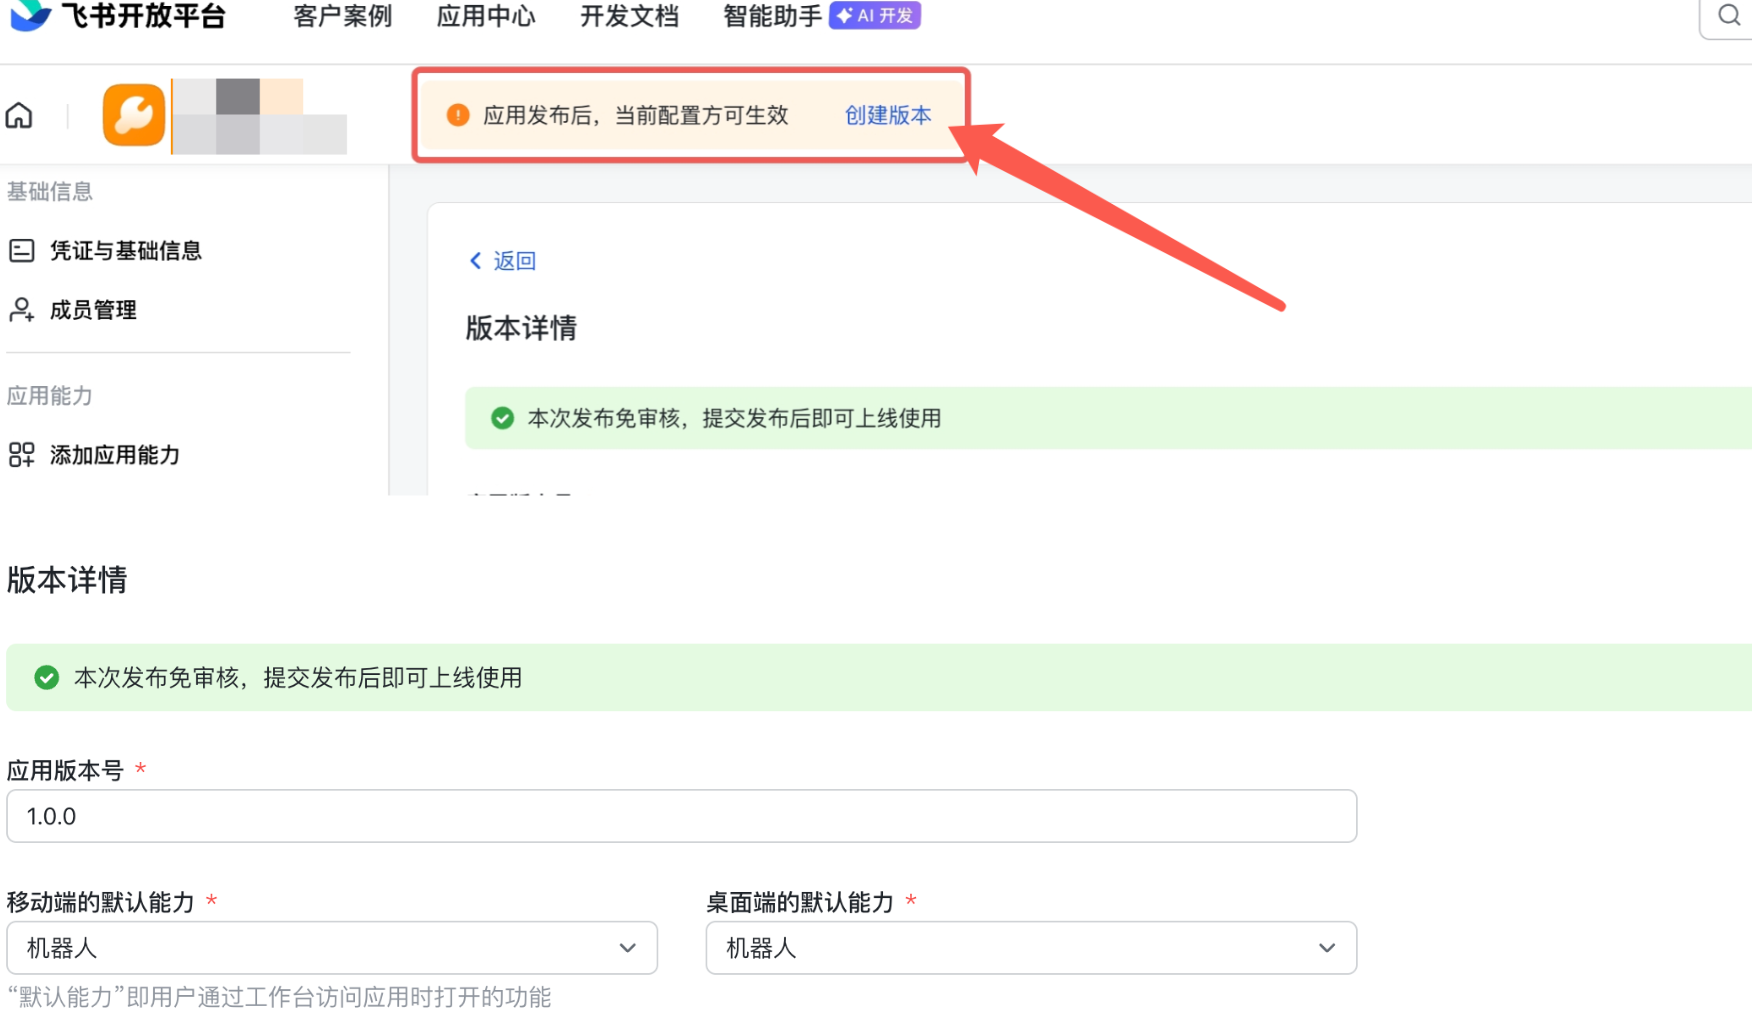Select 凭证与基础信息 in the sidebar
1752x1032 pixels.
point(126,250)
